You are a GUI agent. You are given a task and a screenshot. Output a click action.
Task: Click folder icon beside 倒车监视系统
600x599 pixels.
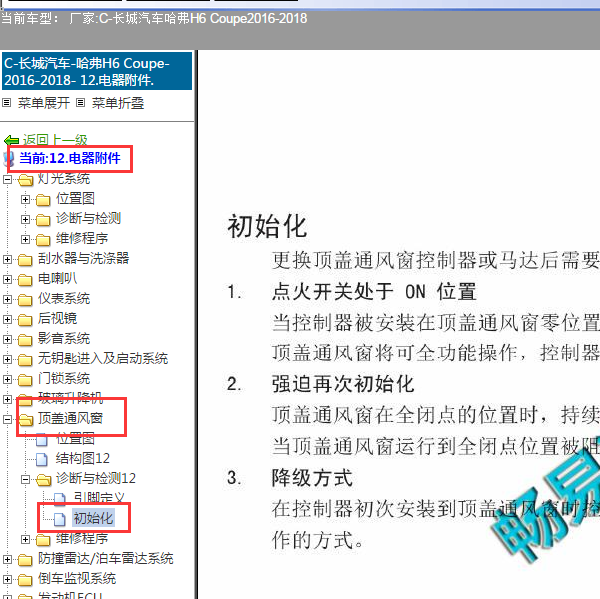[x=25, y=579]
